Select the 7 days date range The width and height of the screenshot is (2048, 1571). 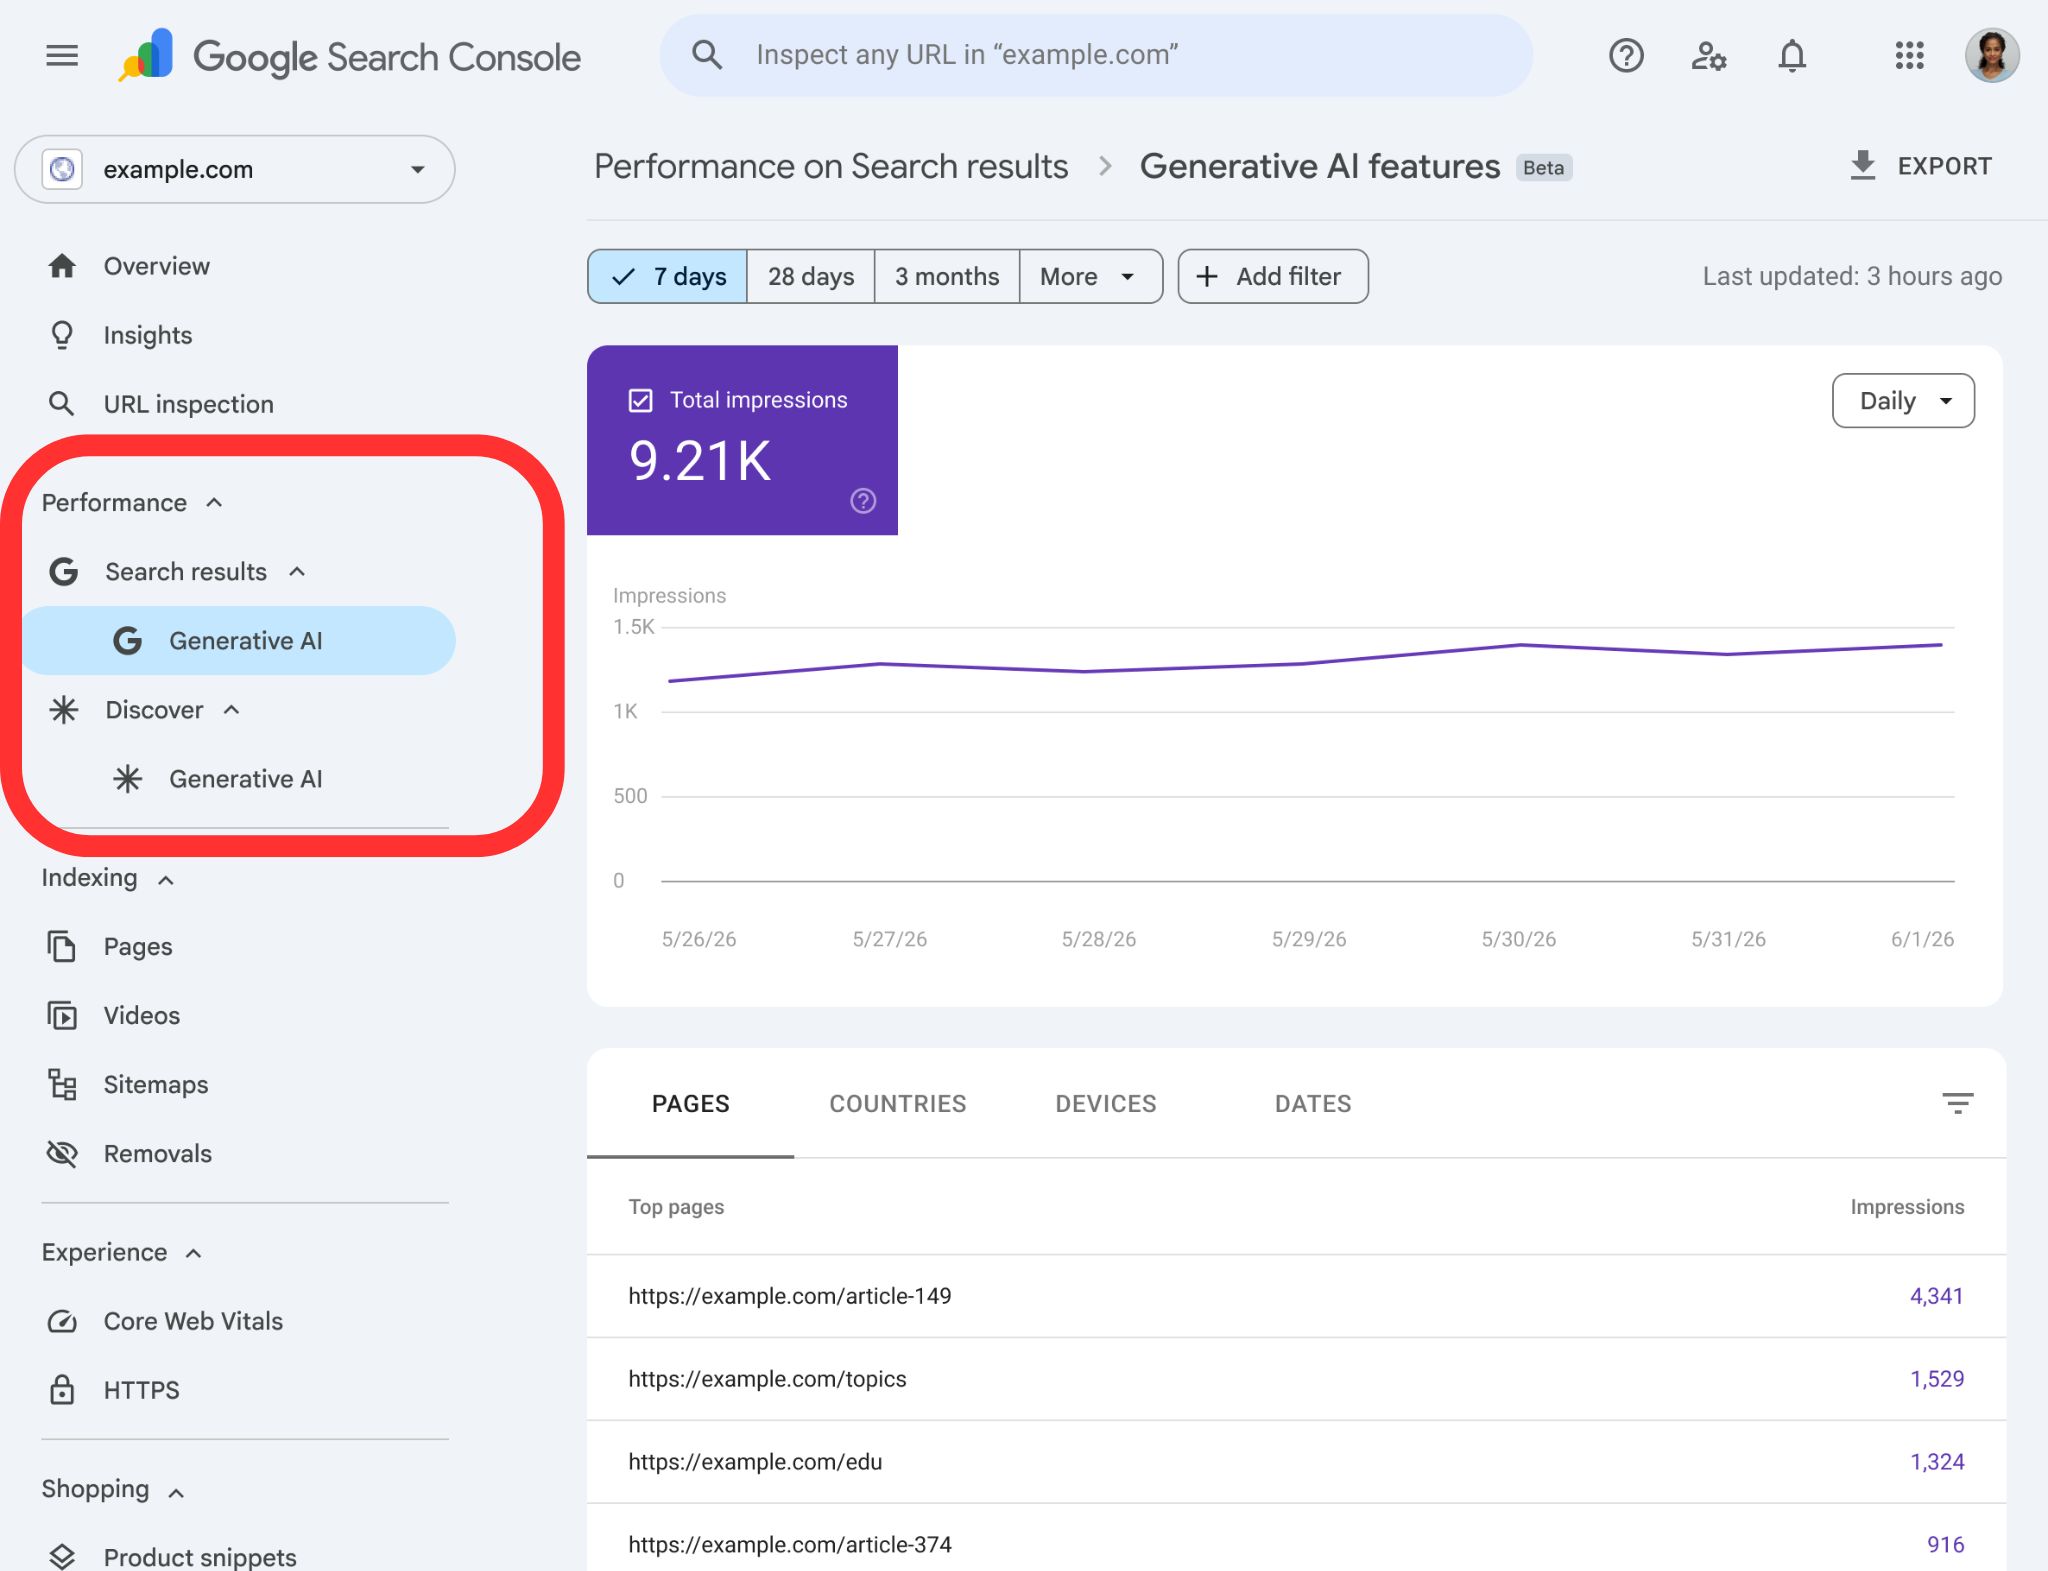point(668,276)
